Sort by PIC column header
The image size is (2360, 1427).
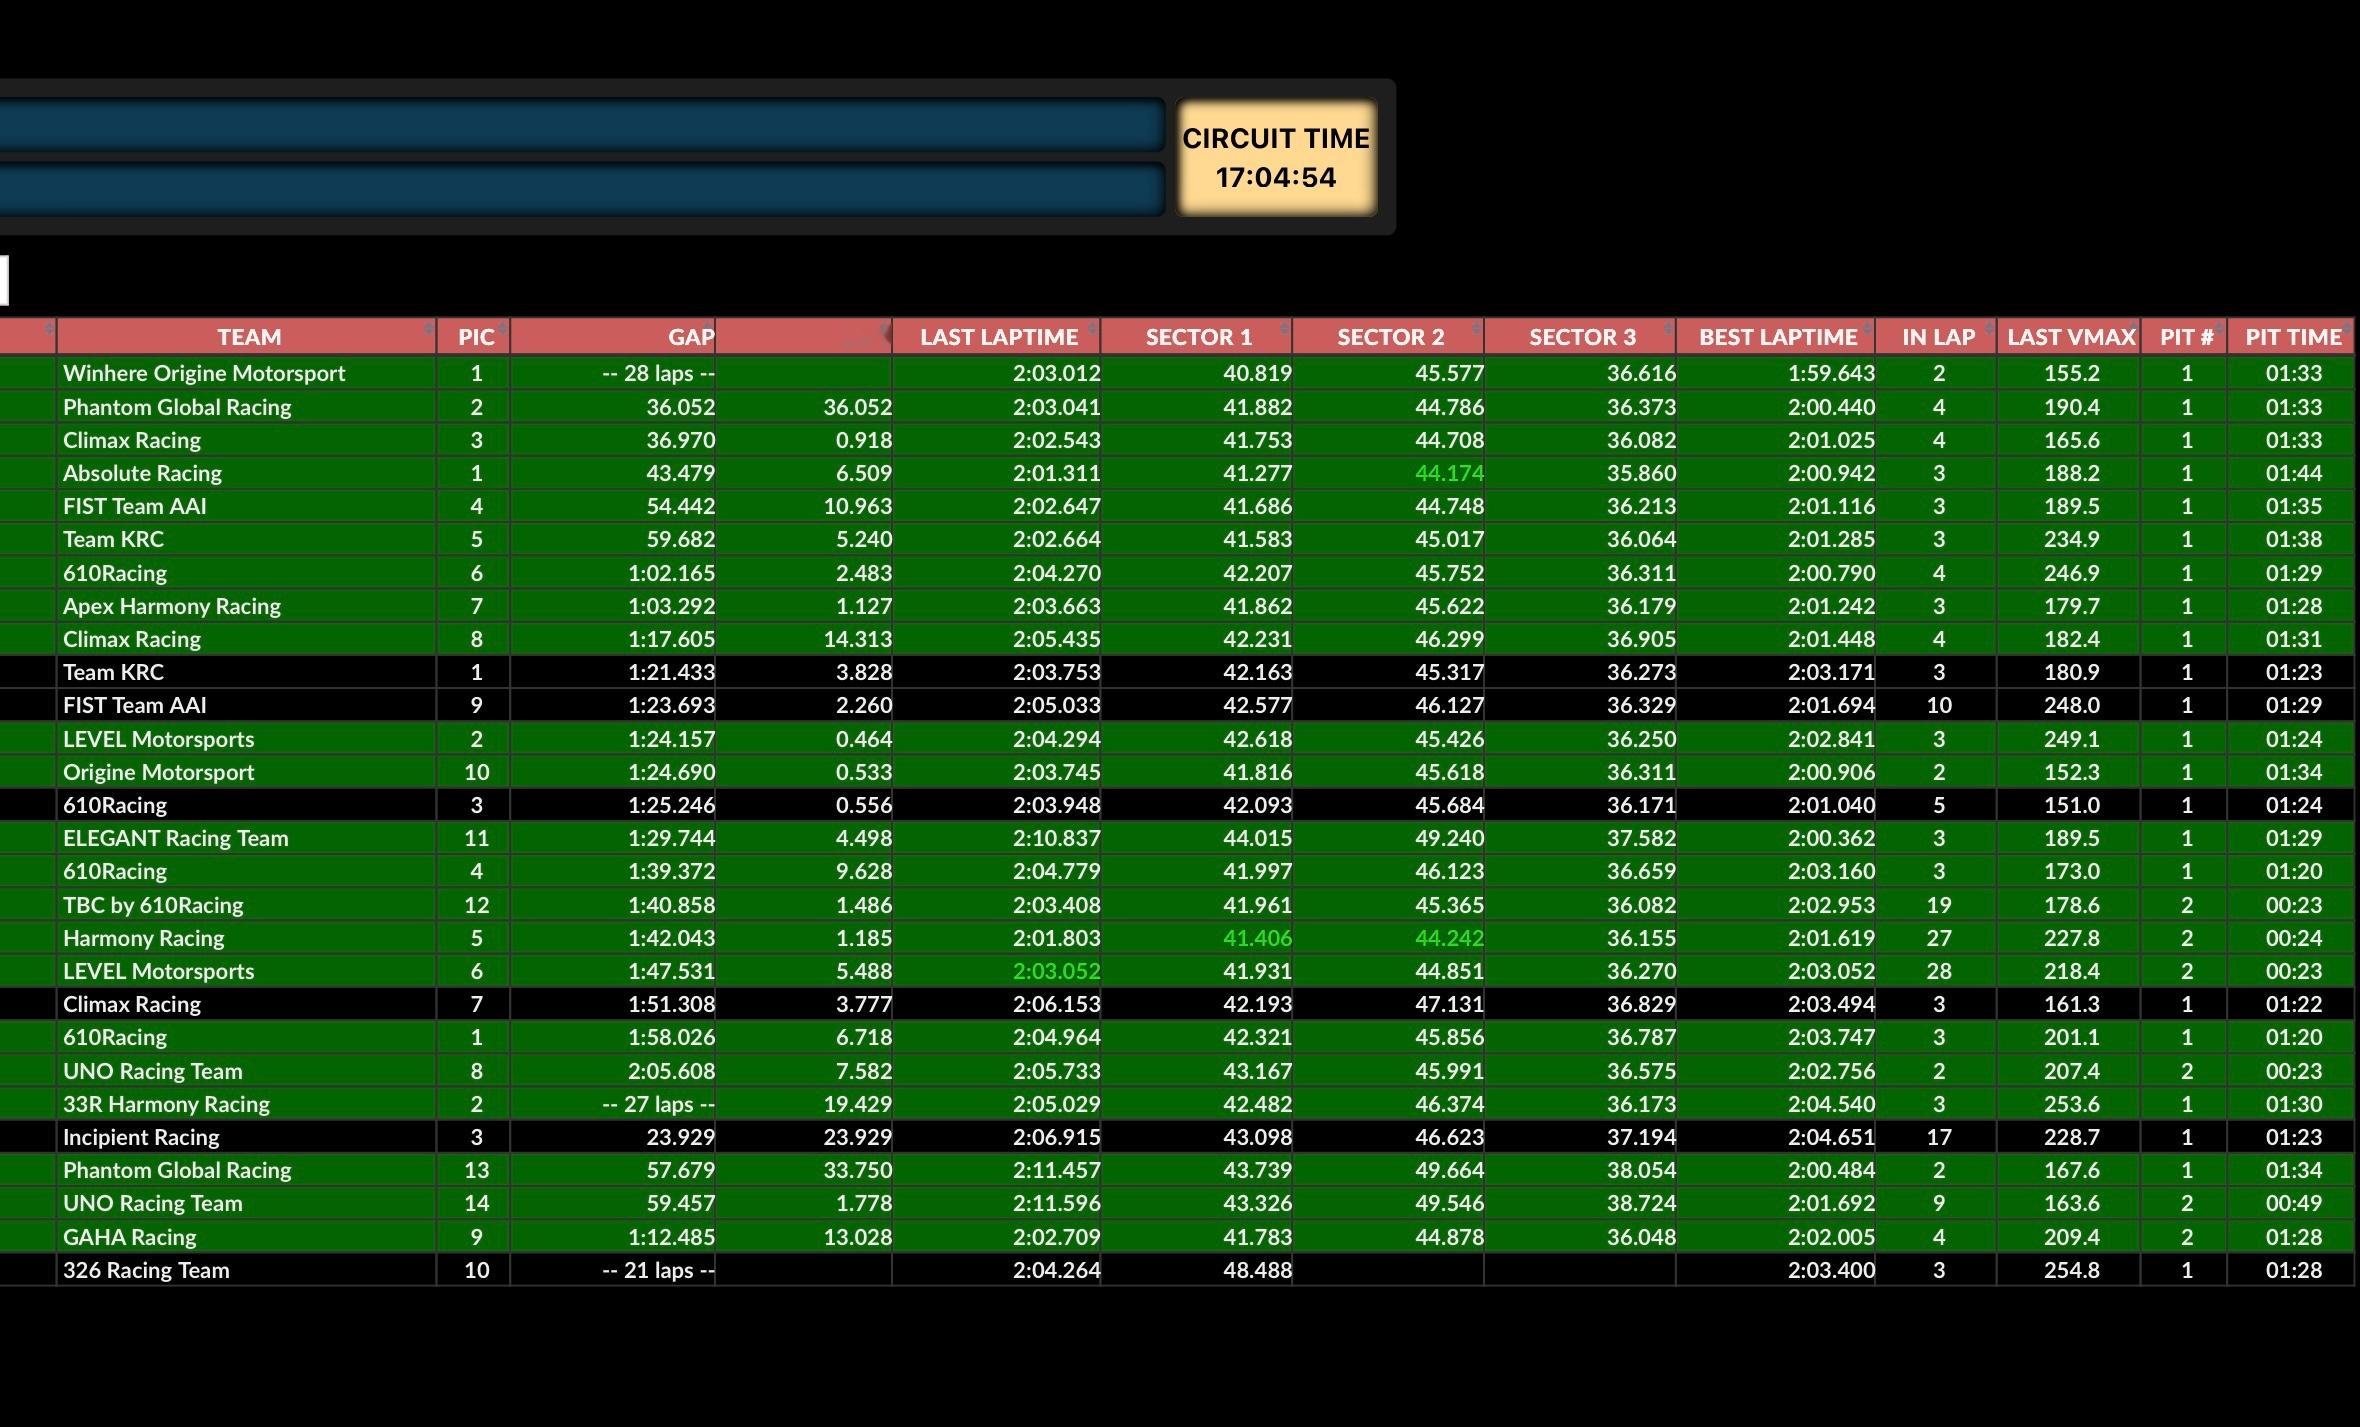tap(475, 337)
